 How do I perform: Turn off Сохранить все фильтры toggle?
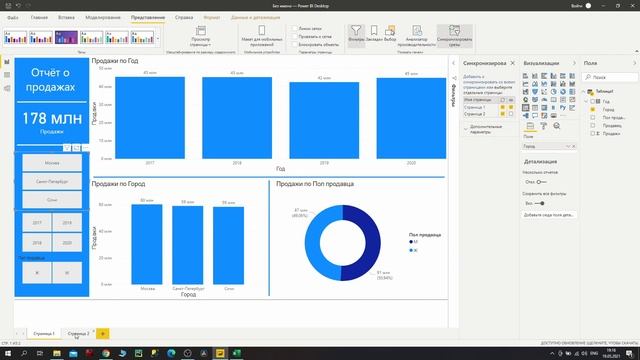540,203
